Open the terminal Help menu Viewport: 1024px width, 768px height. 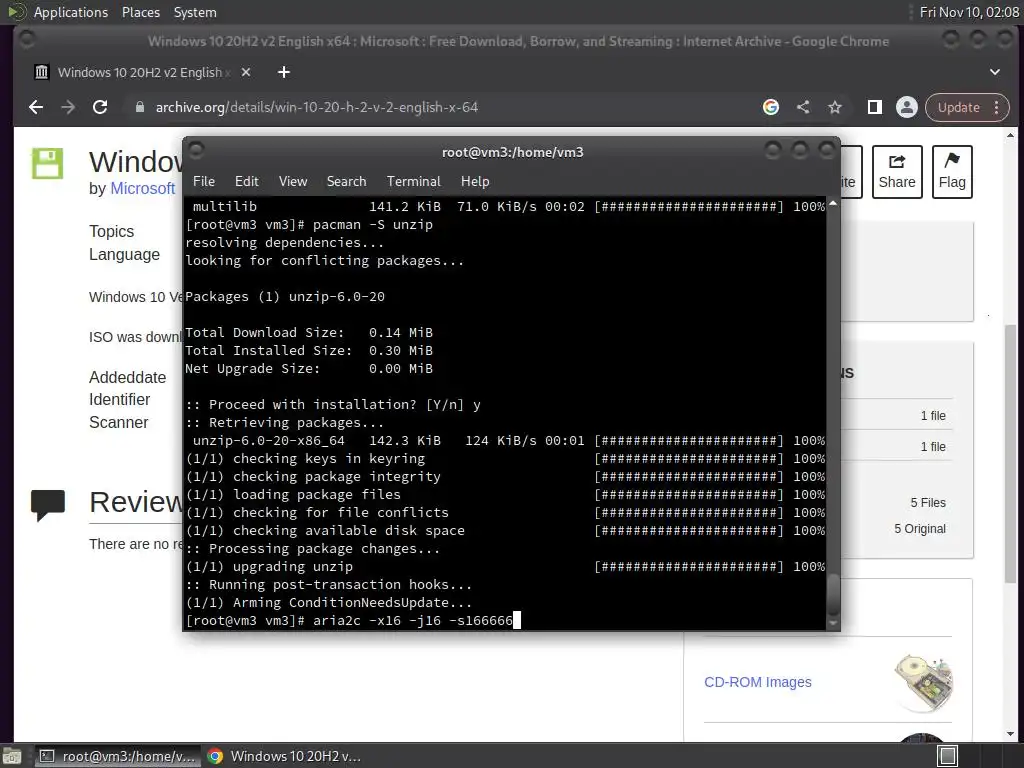(x=475, y=182)
